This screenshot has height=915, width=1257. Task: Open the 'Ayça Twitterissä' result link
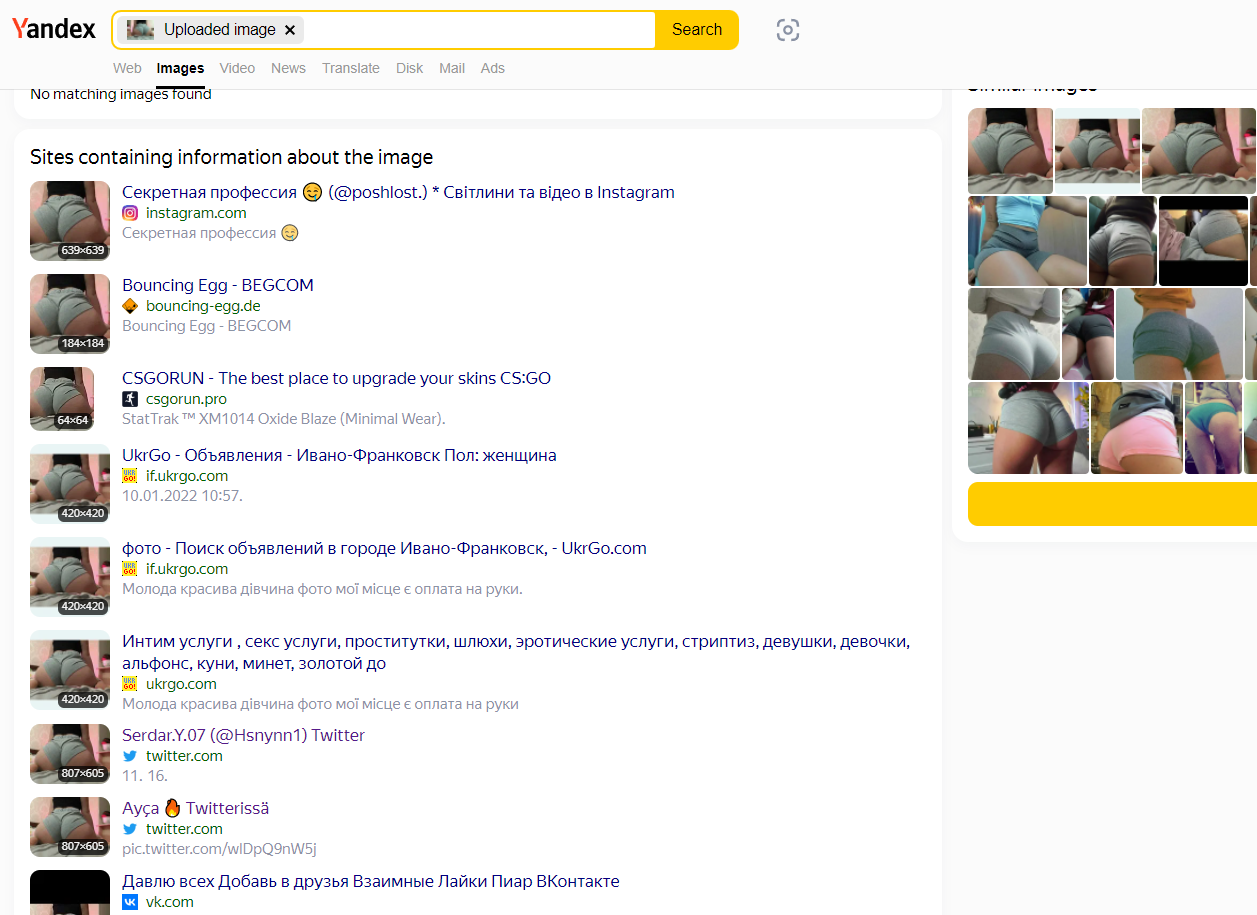(x=195, y=808)
